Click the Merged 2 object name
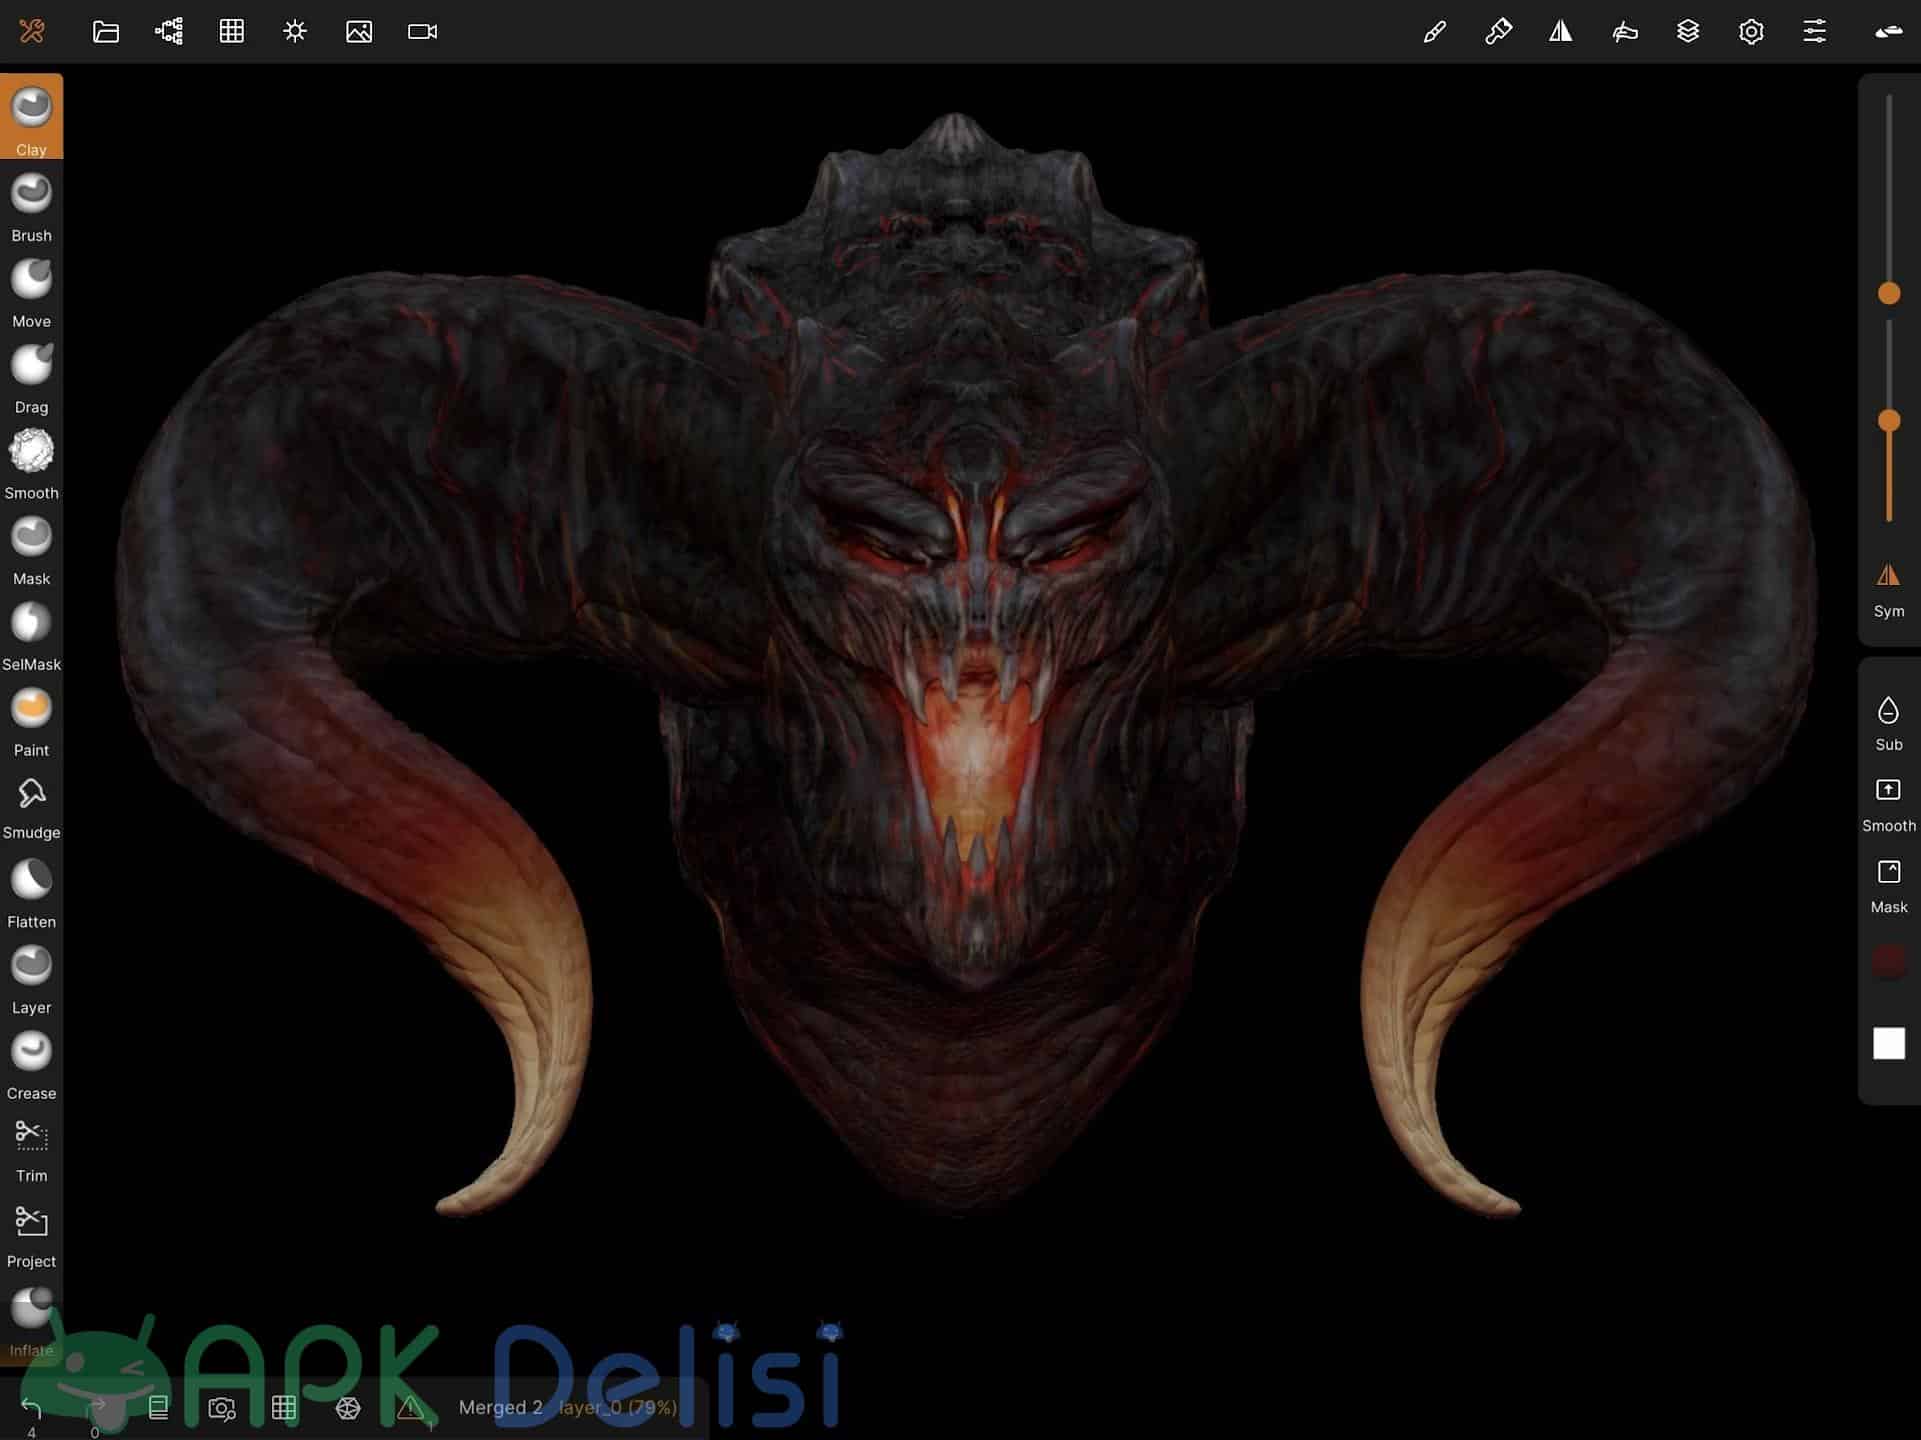 point(500,1407)
